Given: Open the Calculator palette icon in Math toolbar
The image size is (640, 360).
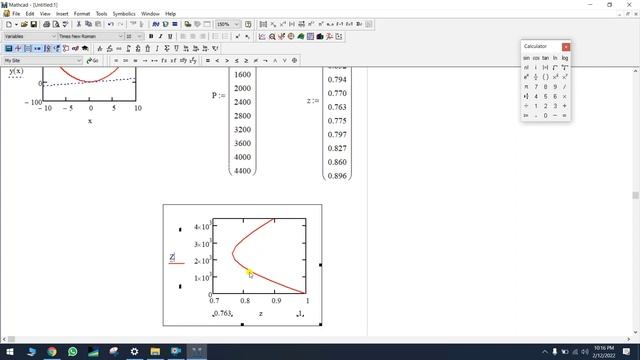Looking at the screenshot, I should click(9, 49).
